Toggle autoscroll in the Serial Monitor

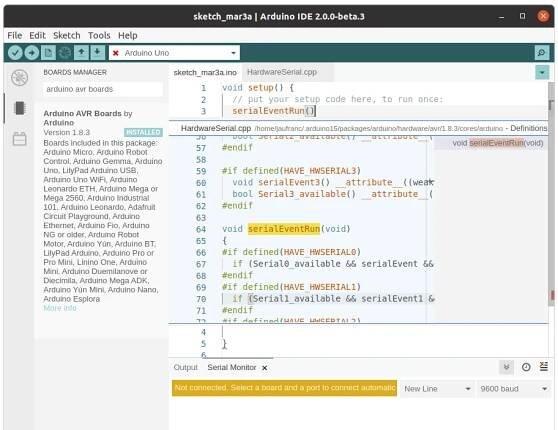click(507, 367)
